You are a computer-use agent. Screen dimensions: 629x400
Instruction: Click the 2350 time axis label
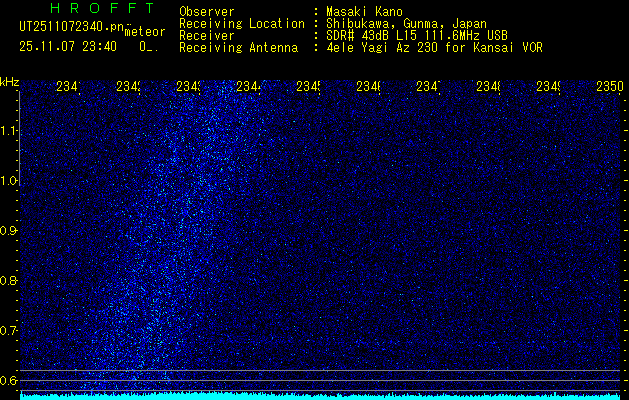[x=609, y=86]
